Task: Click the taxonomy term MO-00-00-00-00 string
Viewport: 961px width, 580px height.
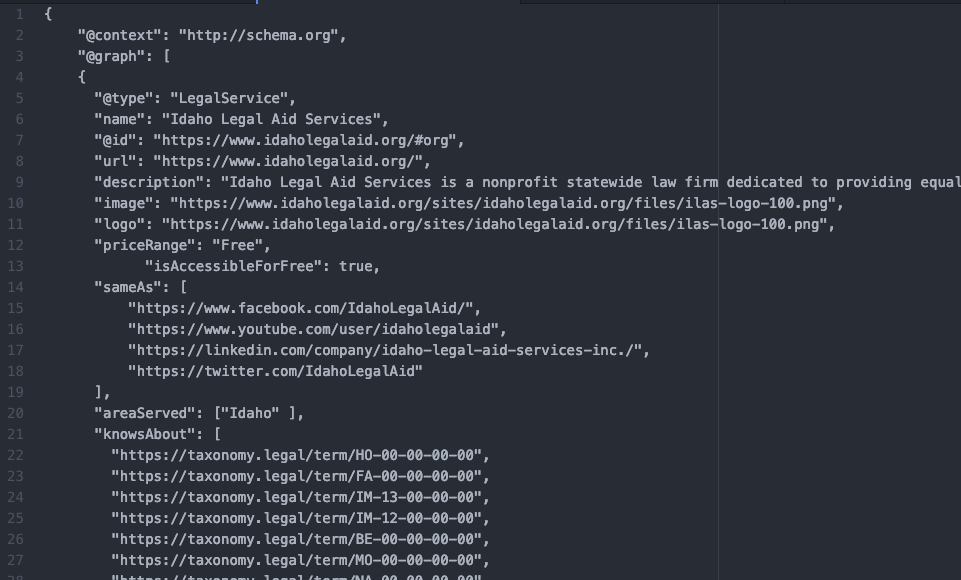Action: (296, 560)
